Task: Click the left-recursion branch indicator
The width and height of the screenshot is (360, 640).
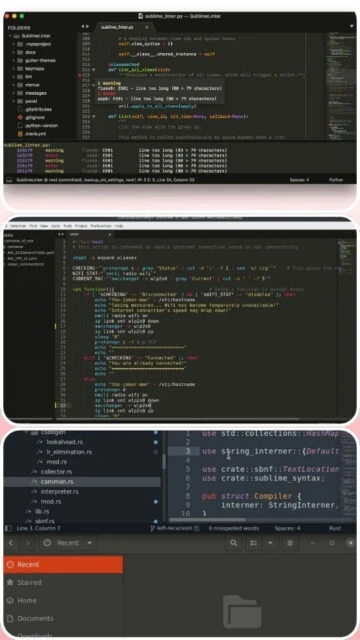Action: tap(174, 528)
